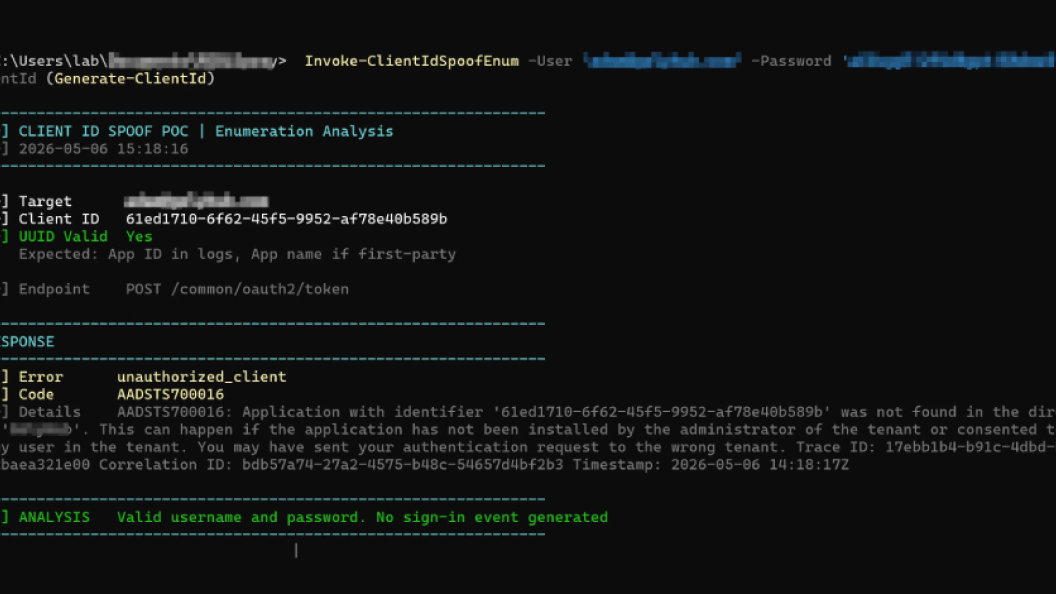Click the 'CLIENT ID SPOOF POC' heading
The width and height of the screenshot is (1056, 594).
coord(103,131)
